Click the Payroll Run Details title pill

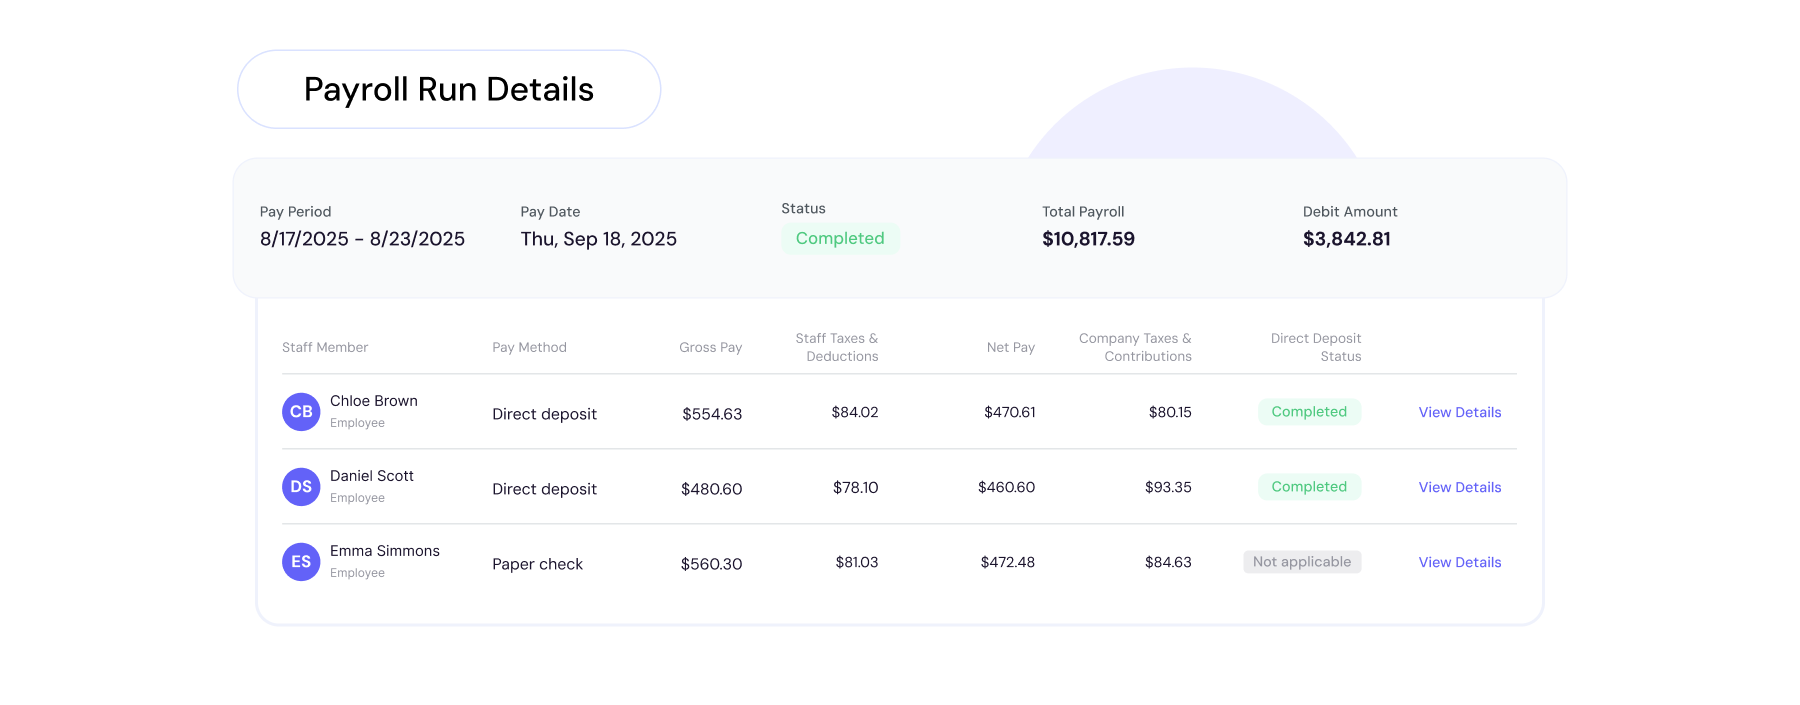(x=449, y=89)
